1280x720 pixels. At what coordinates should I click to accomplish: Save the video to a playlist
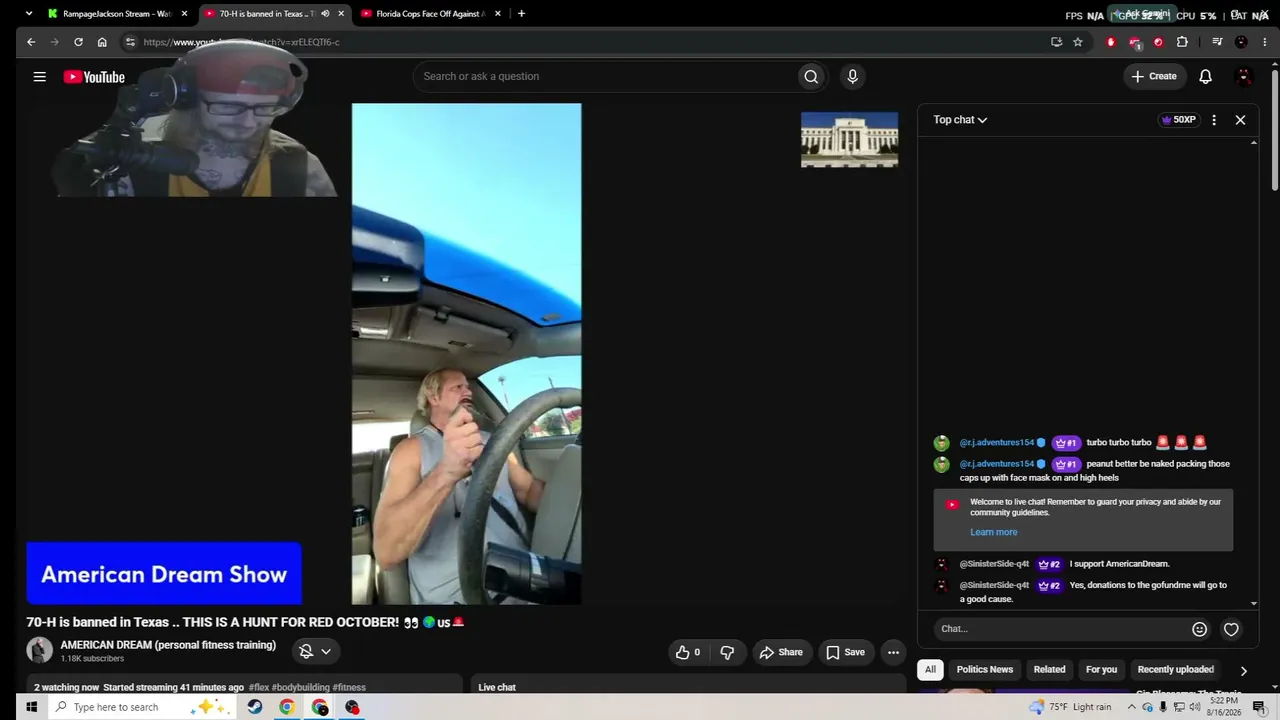pos(845,652)
